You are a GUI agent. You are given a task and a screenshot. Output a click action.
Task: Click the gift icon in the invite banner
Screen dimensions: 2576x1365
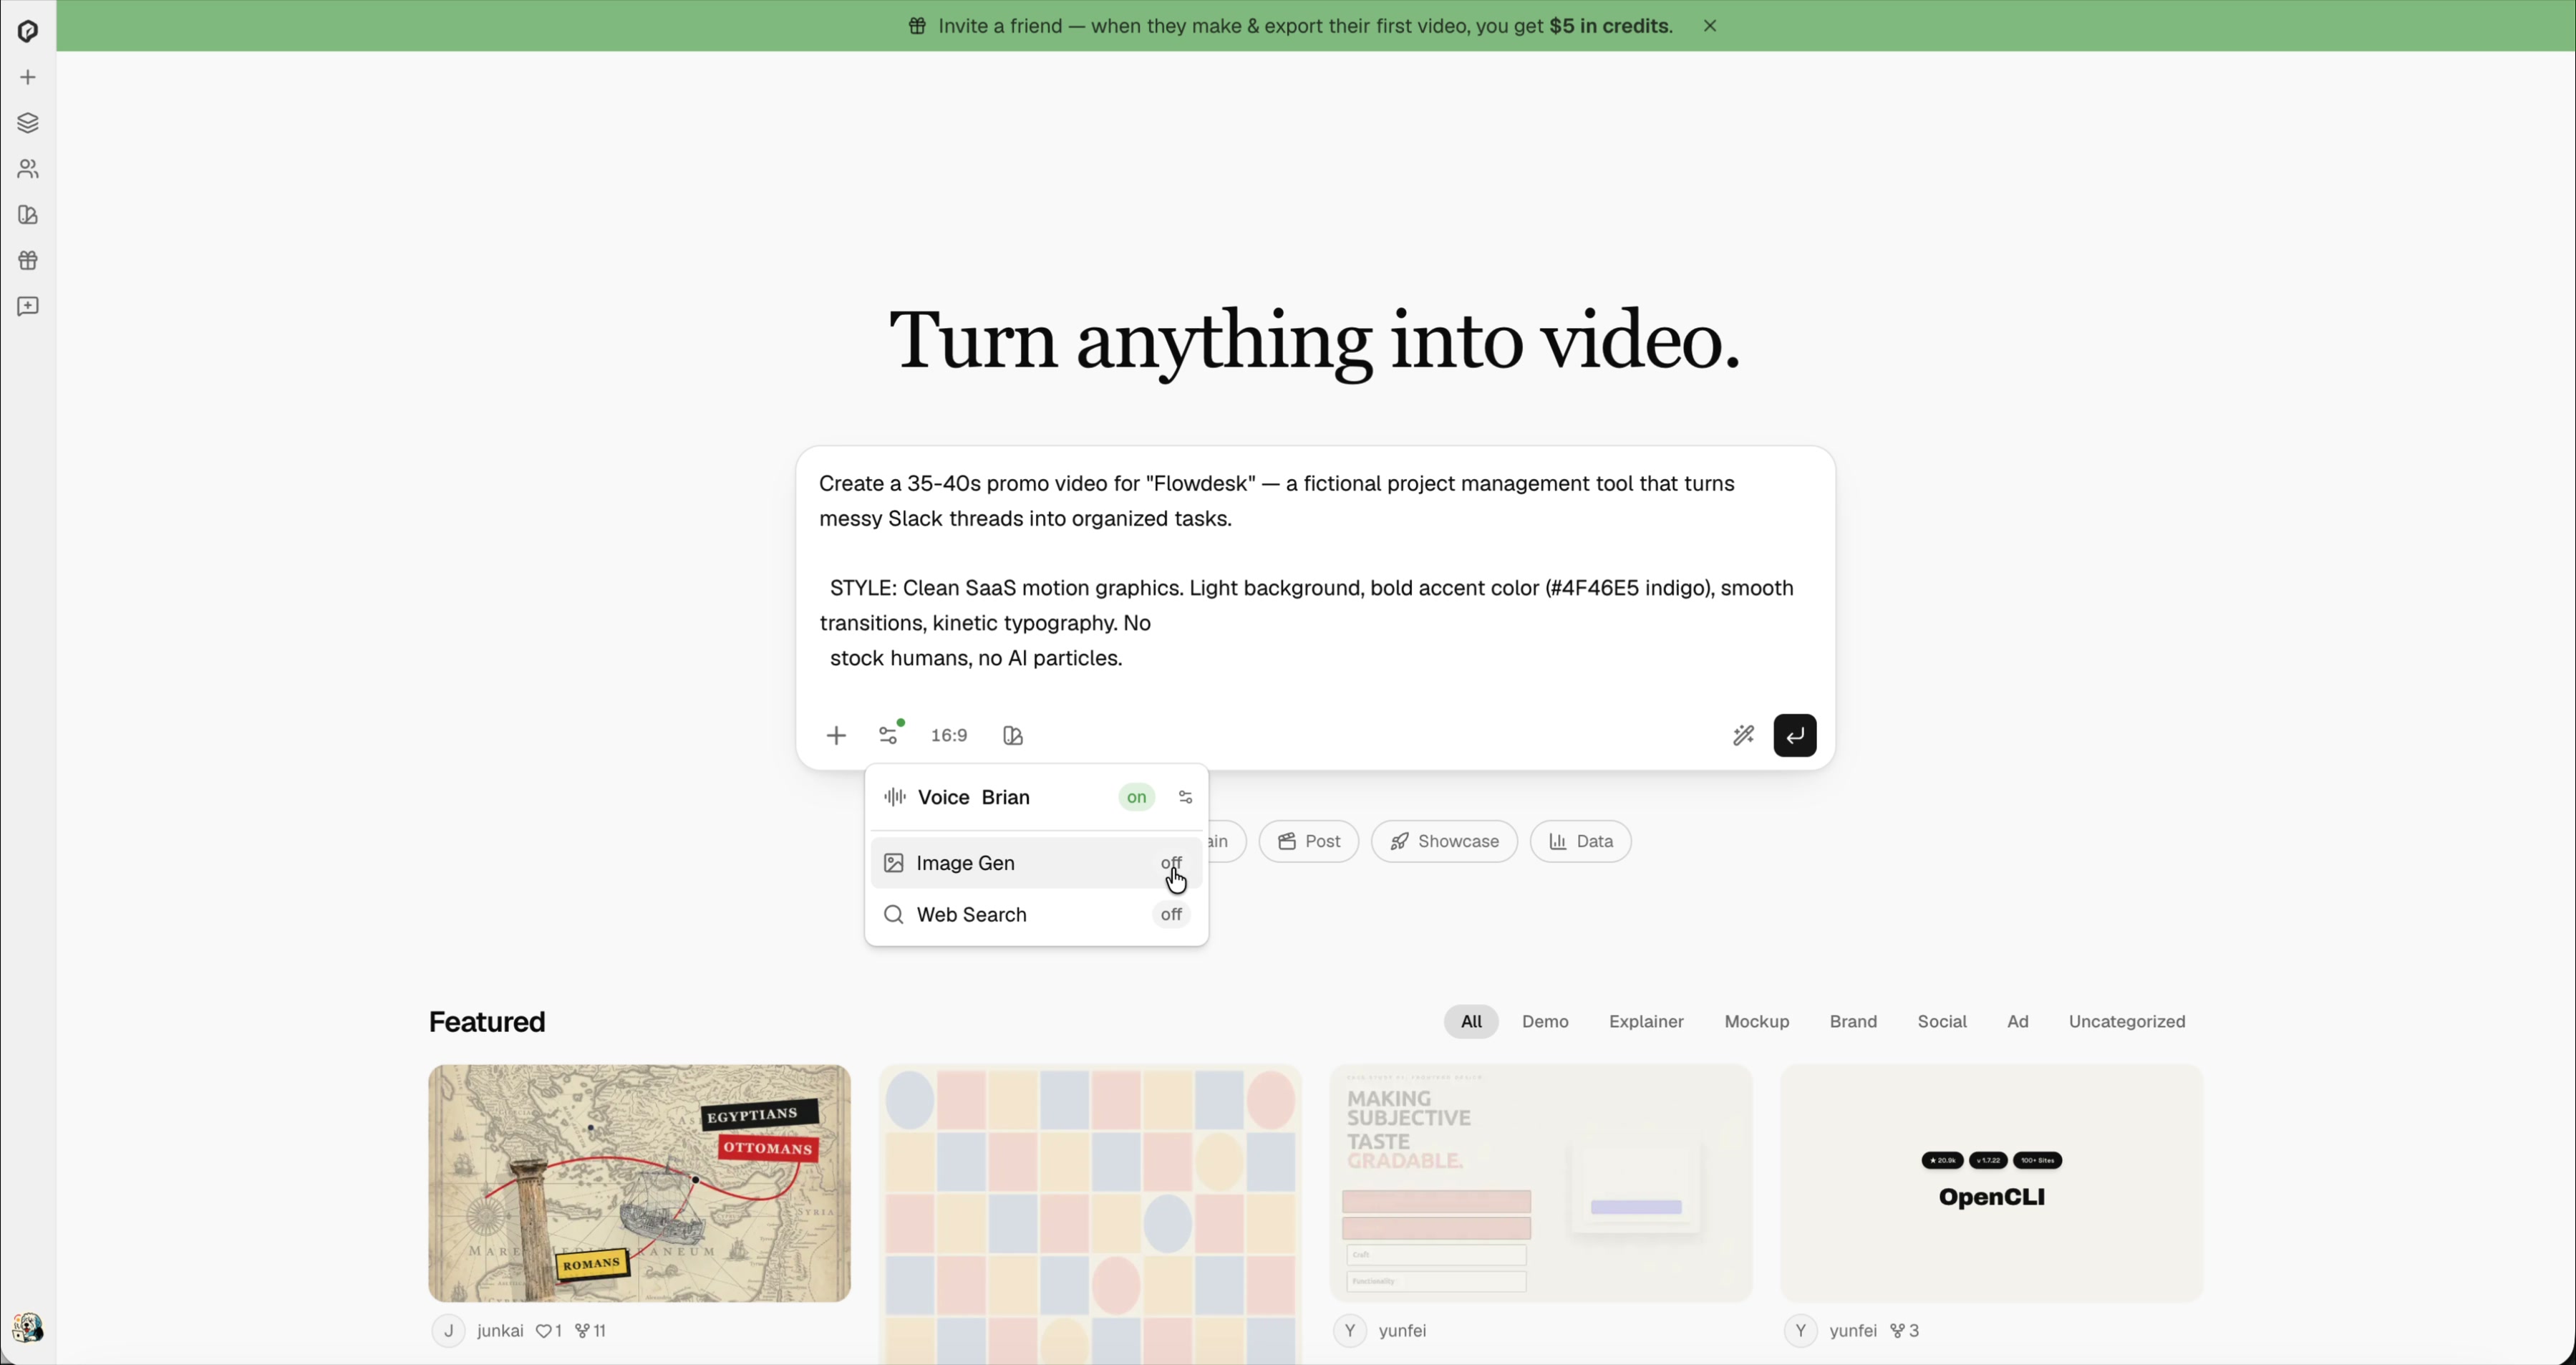[x=917, y=27]
